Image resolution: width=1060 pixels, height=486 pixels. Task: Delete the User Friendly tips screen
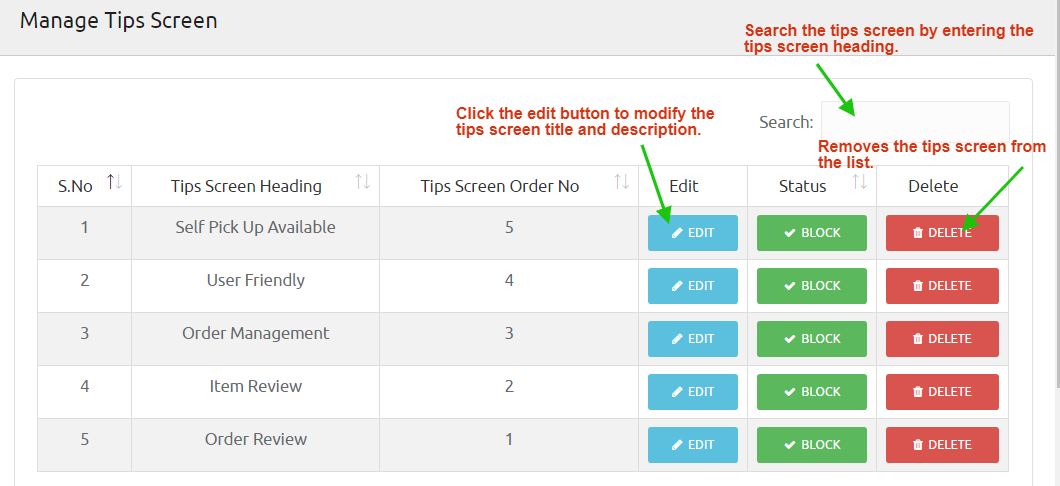[941, 286]
